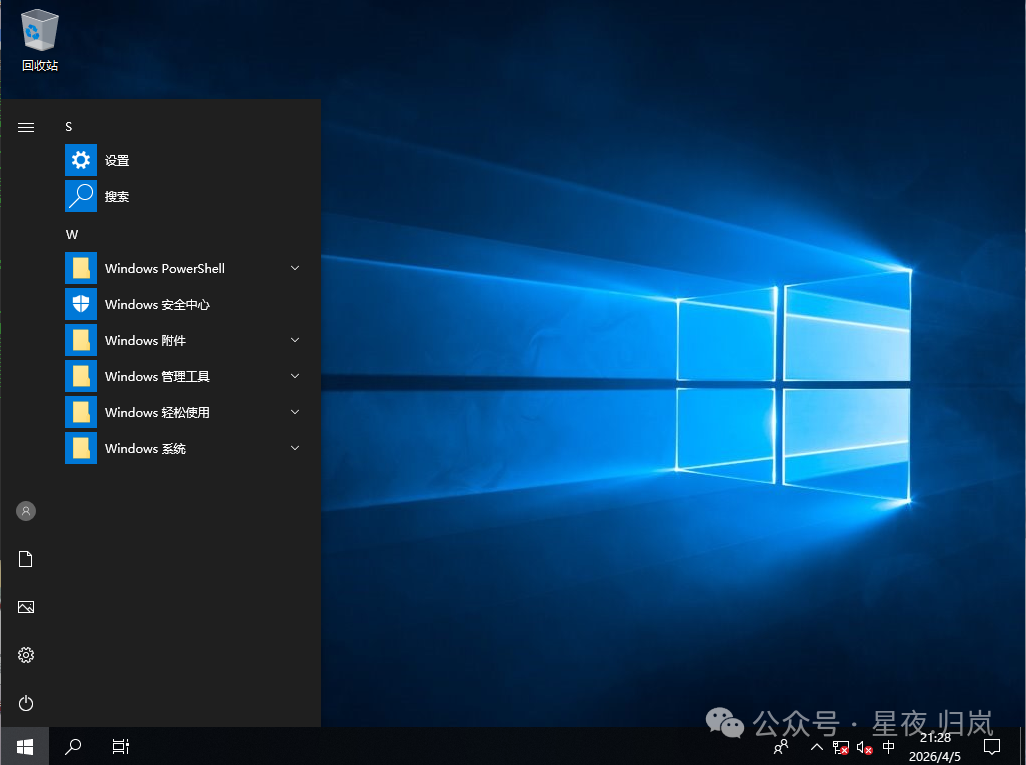Open the clock showing 21:28 2026/4/5
The height and width of the screenshot is (765, 1026).
935,747
